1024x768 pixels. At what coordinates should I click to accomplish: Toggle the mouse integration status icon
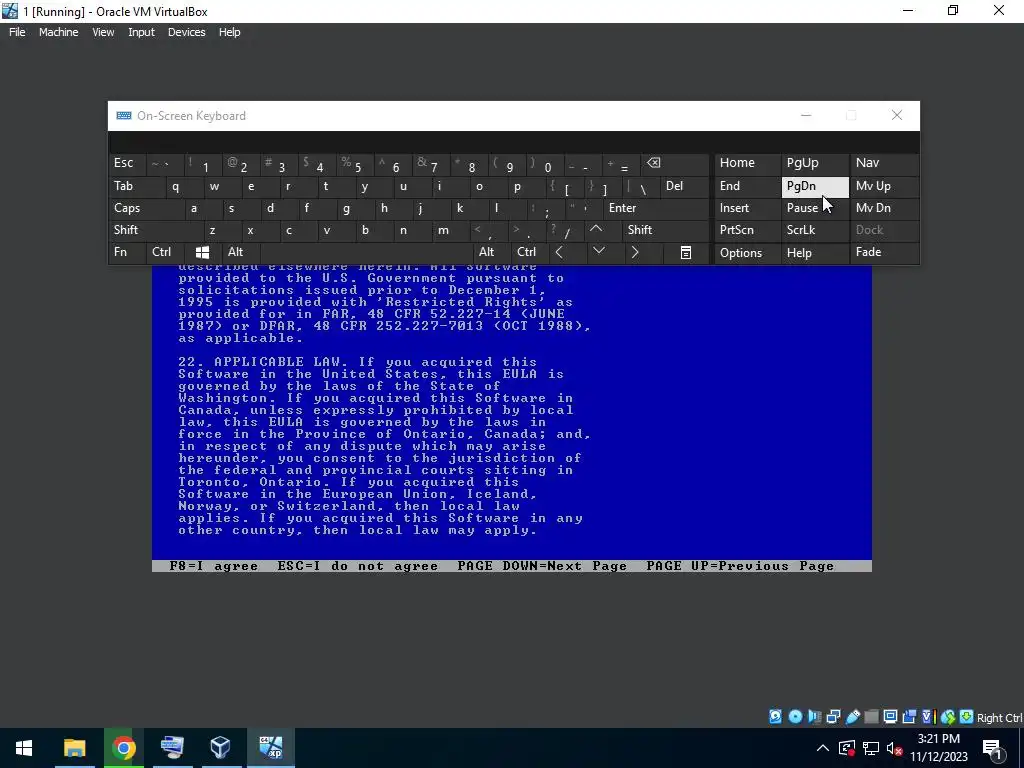click(948, 716)
